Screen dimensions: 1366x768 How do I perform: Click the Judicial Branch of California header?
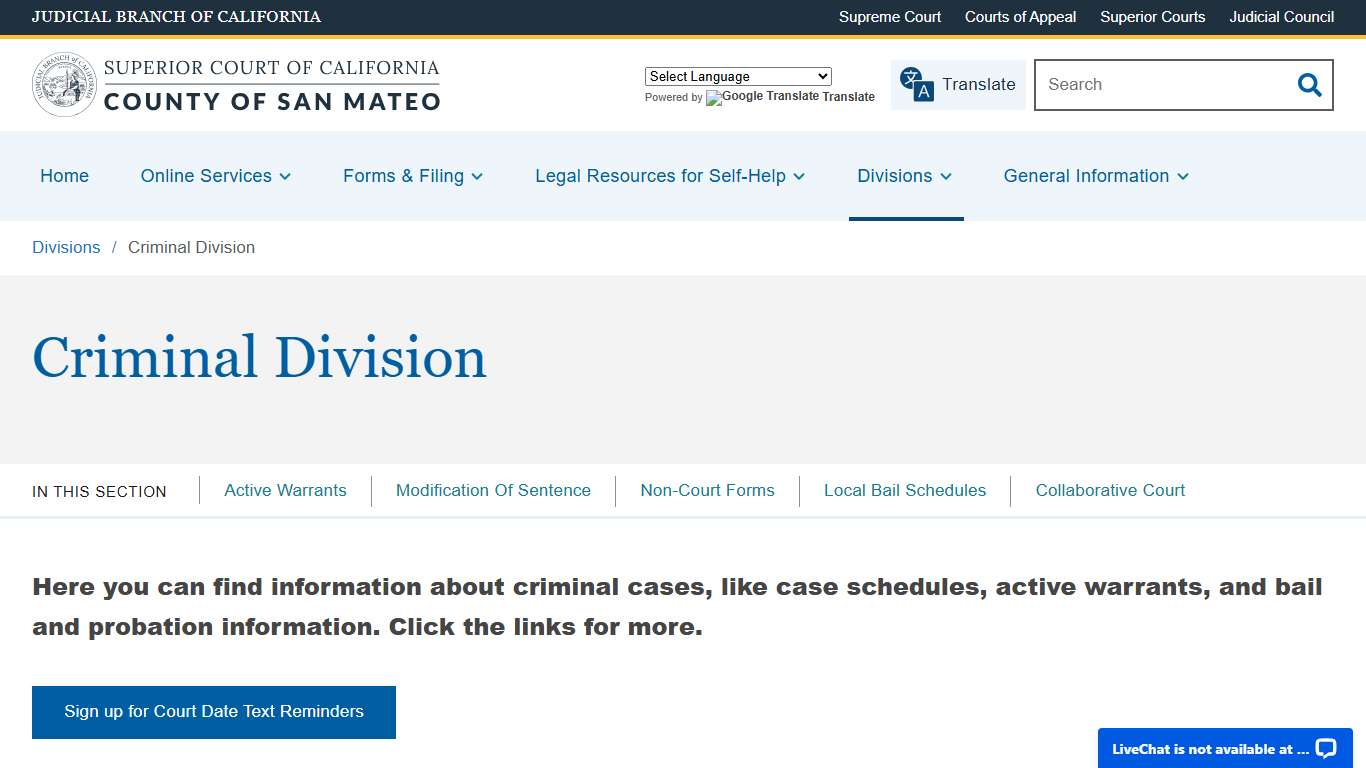(x=177, y=17)
